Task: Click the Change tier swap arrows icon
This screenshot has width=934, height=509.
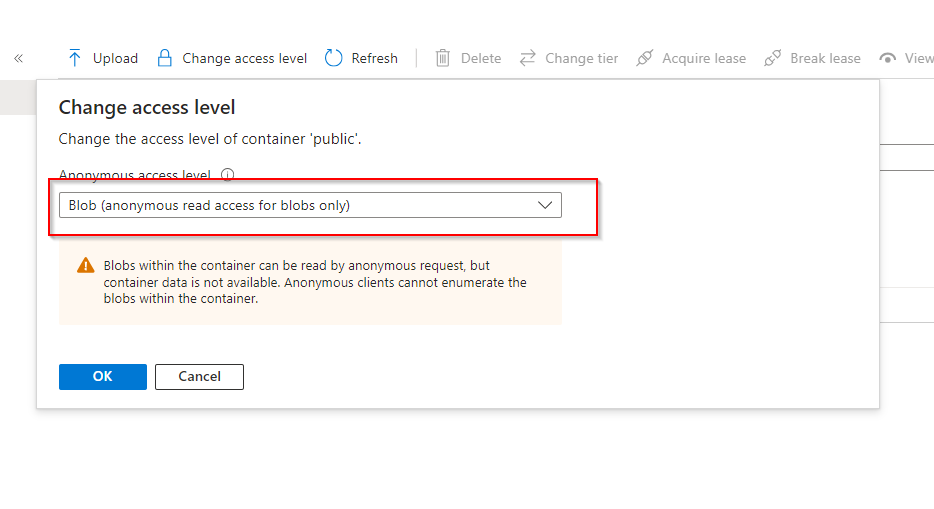Action: point(527,58)
